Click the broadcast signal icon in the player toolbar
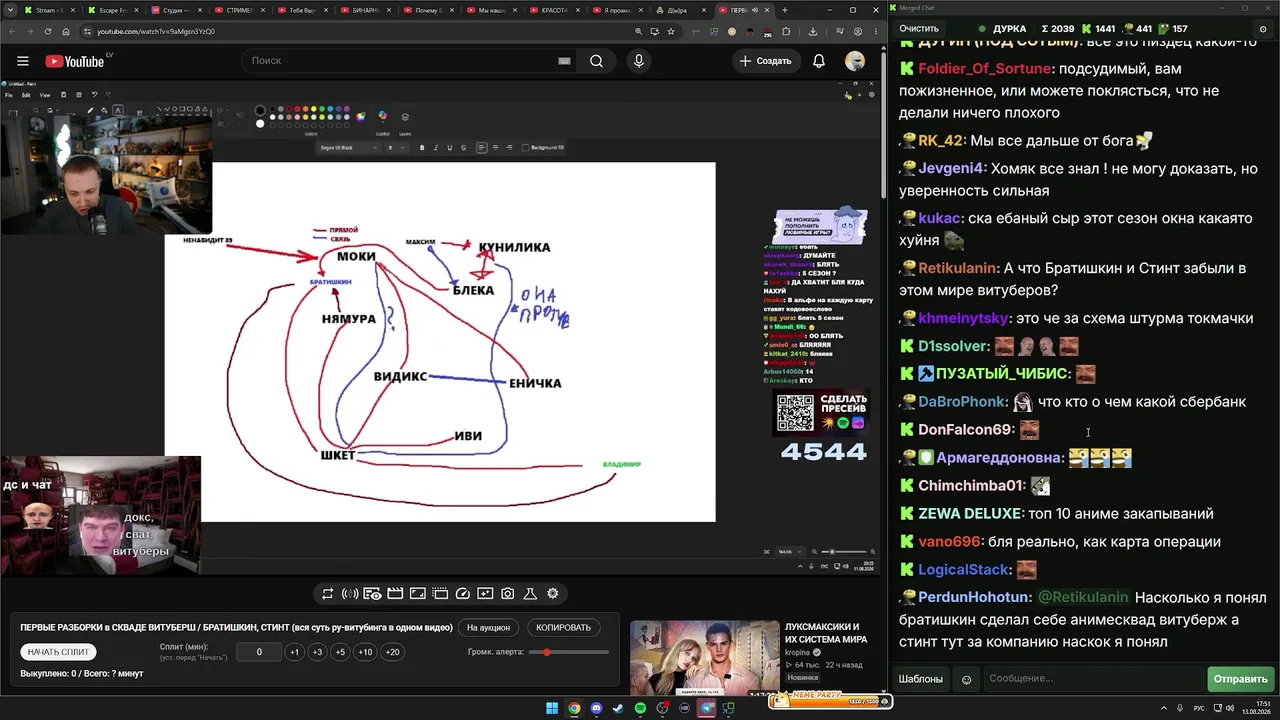Viewport: 1280px width, 720px height. [x=350, y=594]
